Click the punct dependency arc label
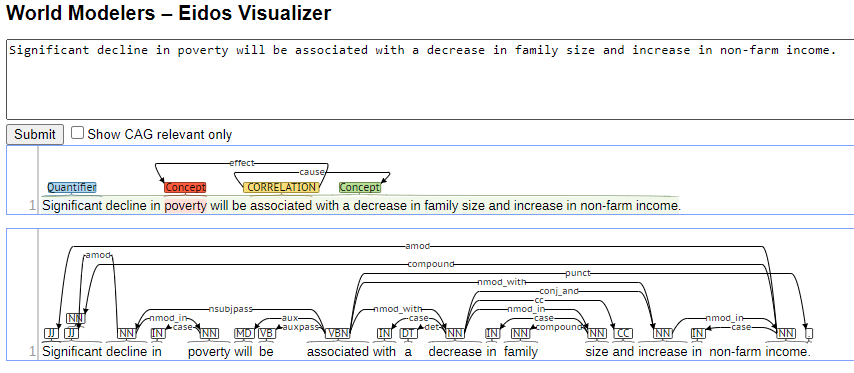The height and width of the screenshot is (373, 854). (577, 273)
